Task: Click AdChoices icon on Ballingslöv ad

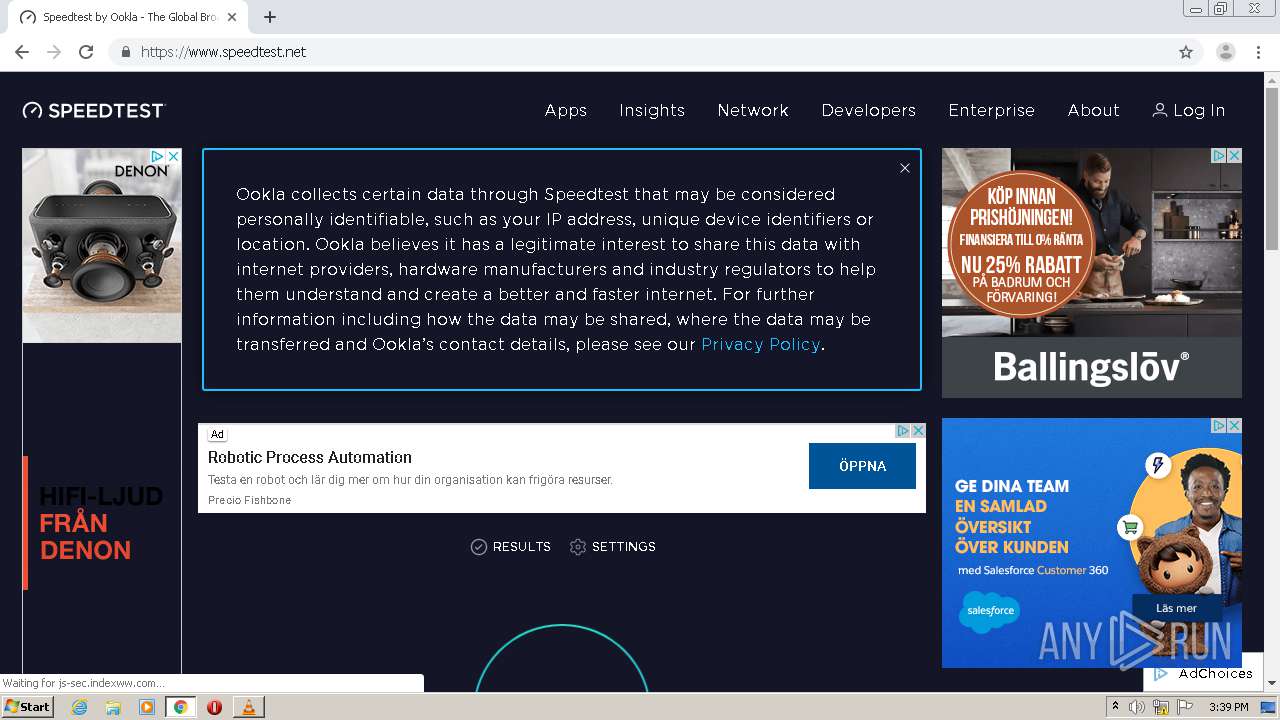Action: (1219, 156)
